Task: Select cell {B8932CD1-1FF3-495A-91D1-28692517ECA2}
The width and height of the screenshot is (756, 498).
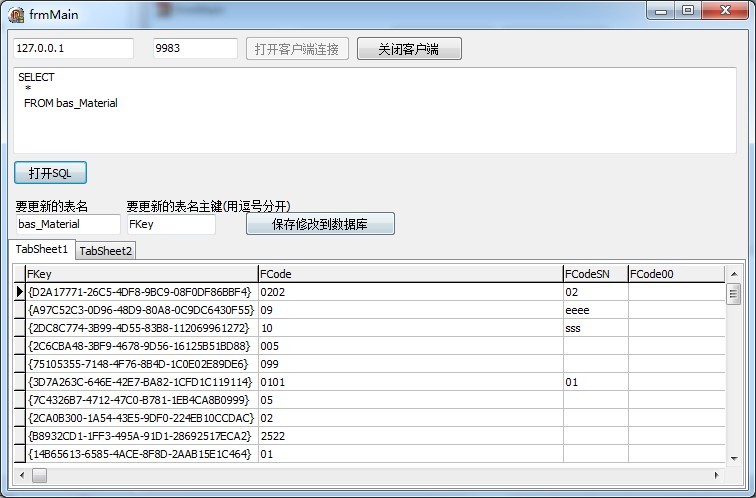Action: point(142,436)
